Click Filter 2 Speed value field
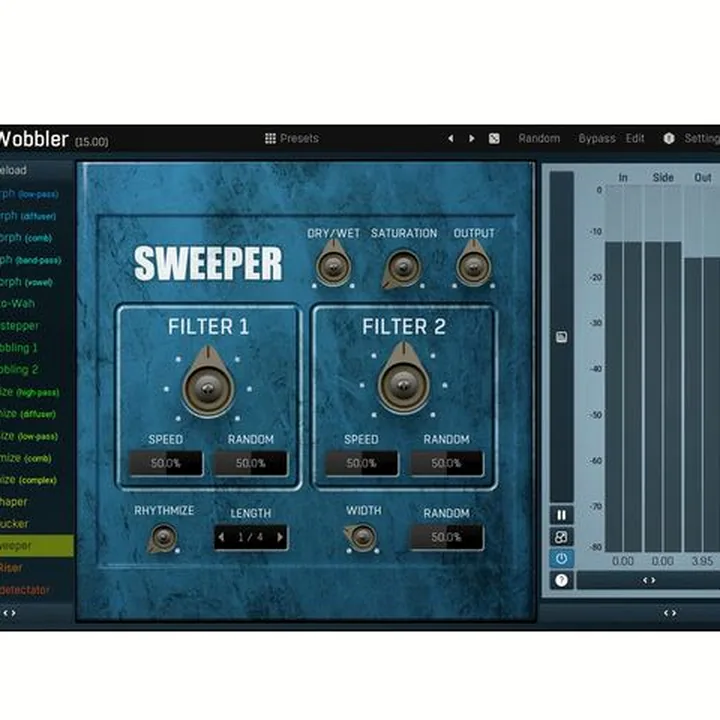Viewport: 720px width, 720px height. 361,463
